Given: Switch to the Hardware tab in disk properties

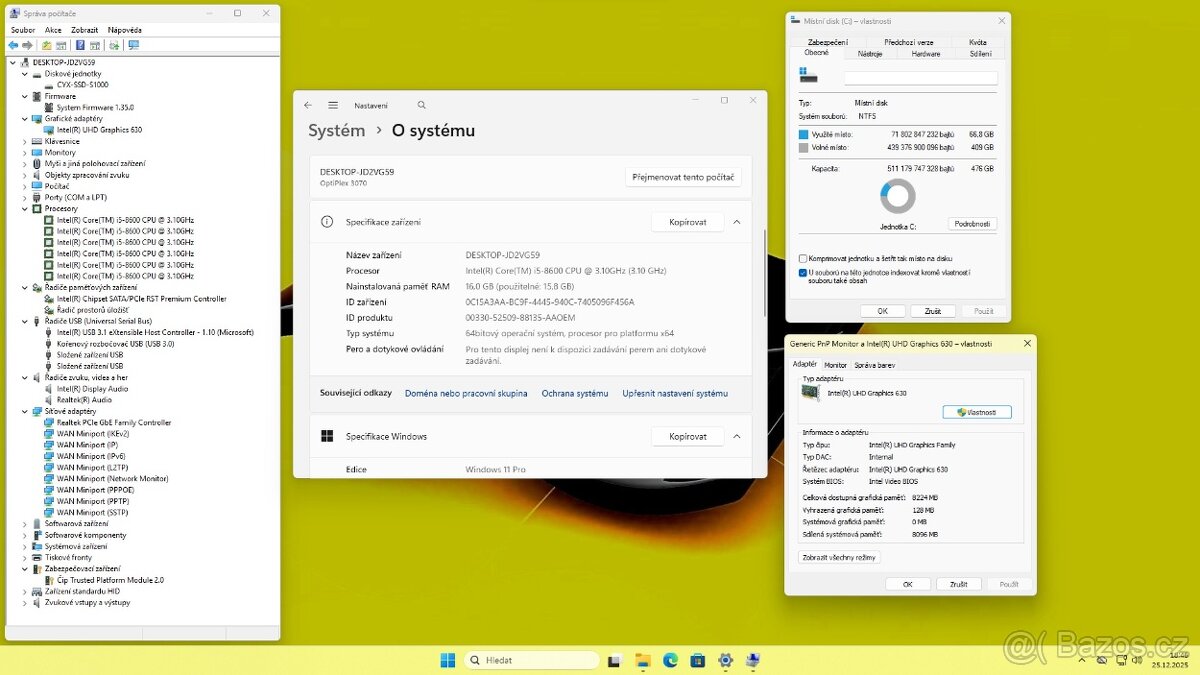Looking at the screenshot, I should point(926,53).
